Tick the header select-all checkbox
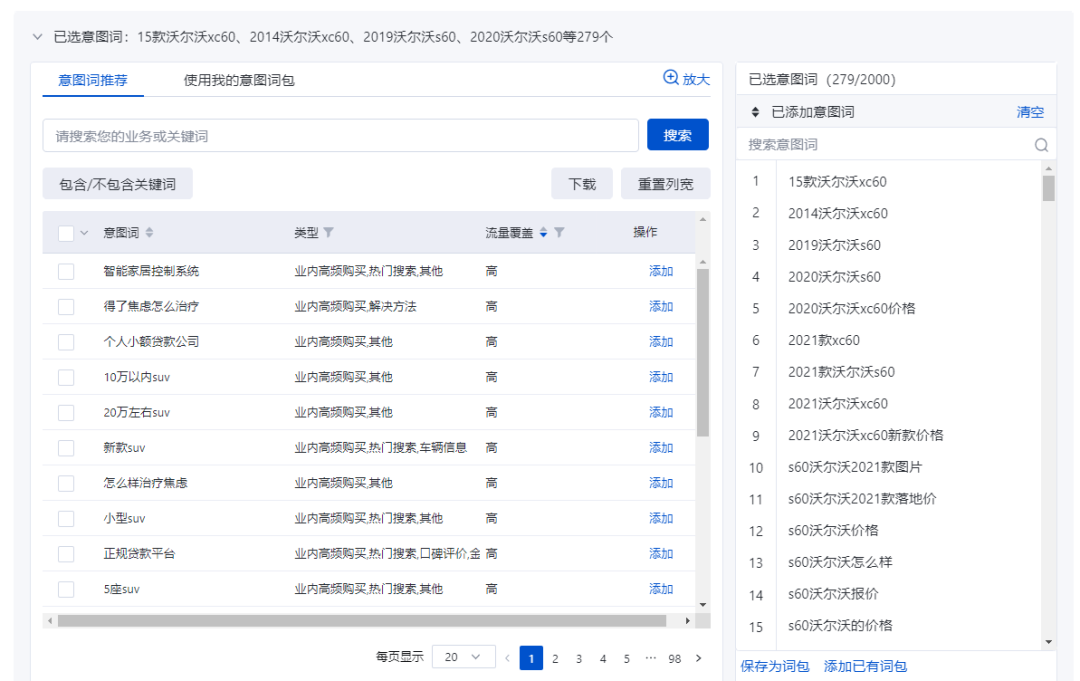 click(x=66, y=233)
